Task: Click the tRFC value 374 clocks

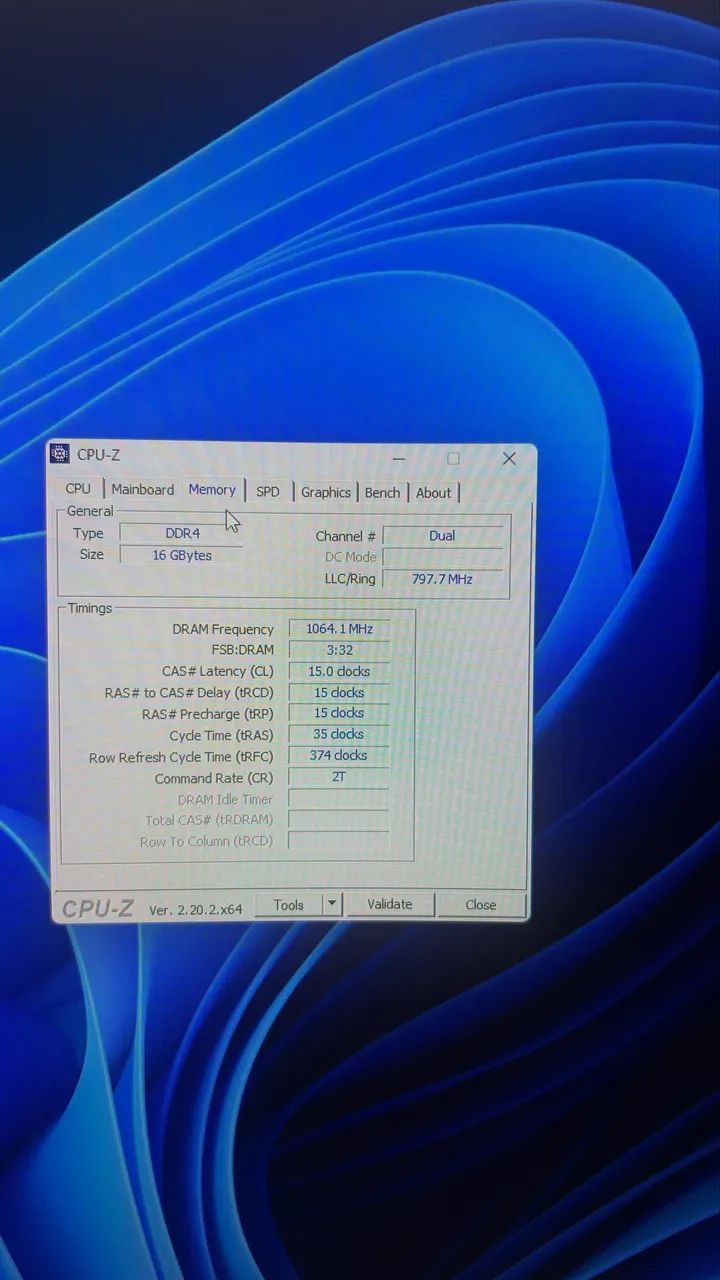Action: click(339, 755)
